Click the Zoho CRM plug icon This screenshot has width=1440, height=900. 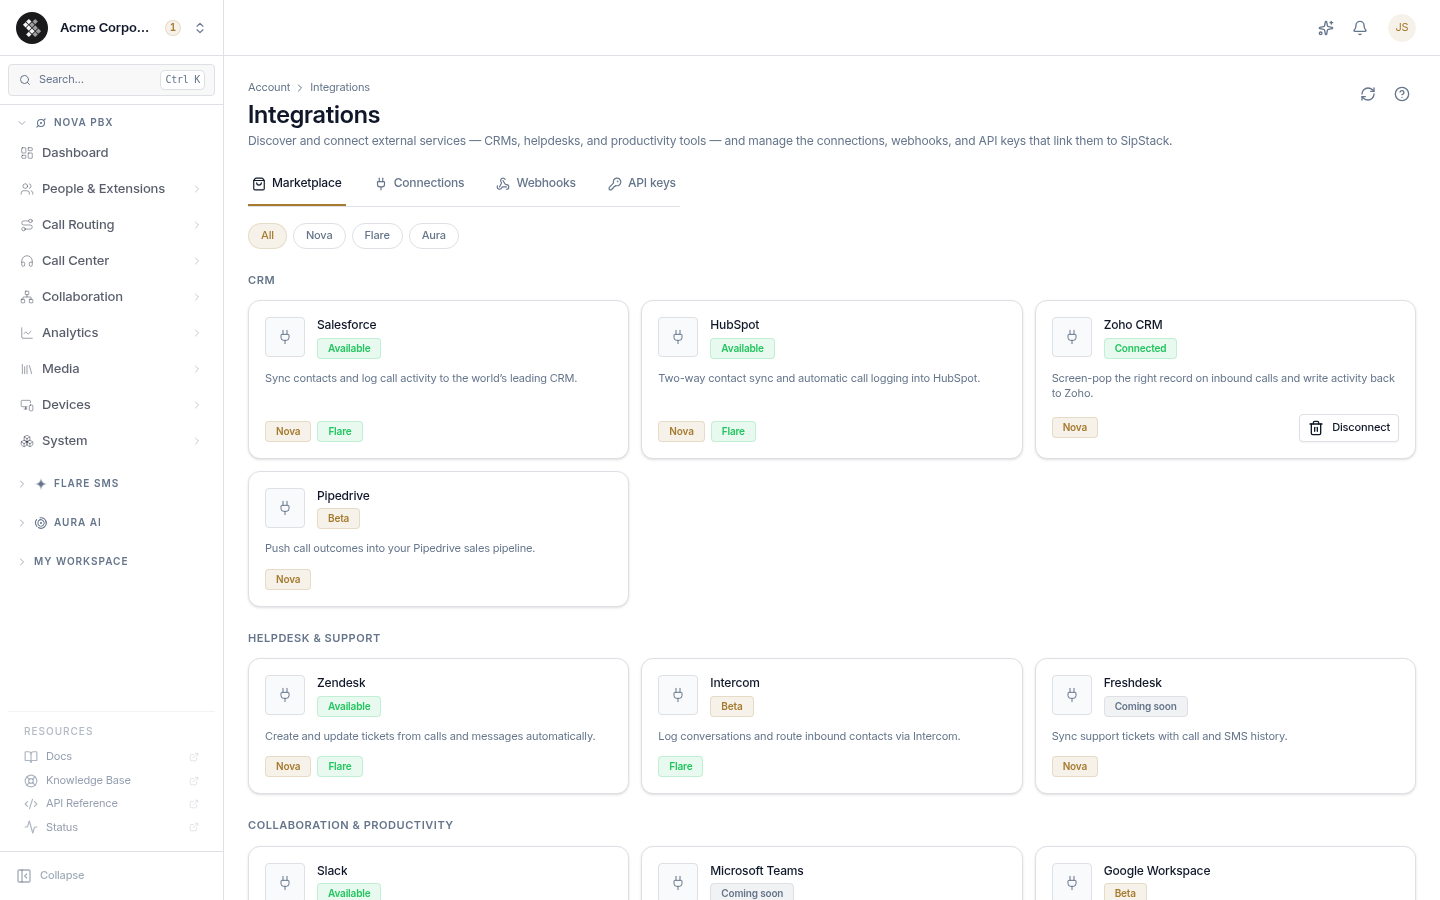[1072, 337]
